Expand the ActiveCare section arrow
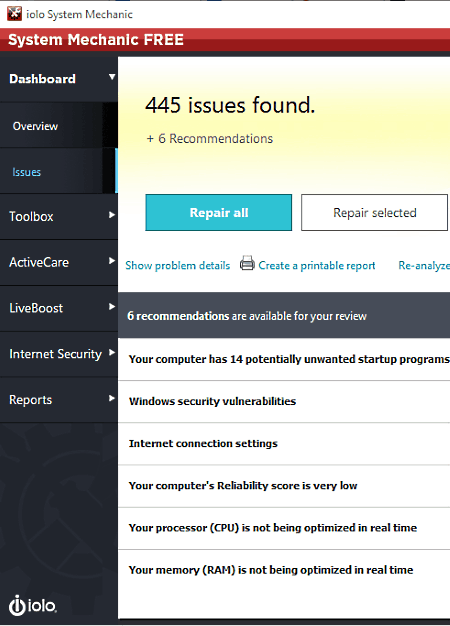The width and height of the screenshot is (450, 626). [x=112, y=261]
